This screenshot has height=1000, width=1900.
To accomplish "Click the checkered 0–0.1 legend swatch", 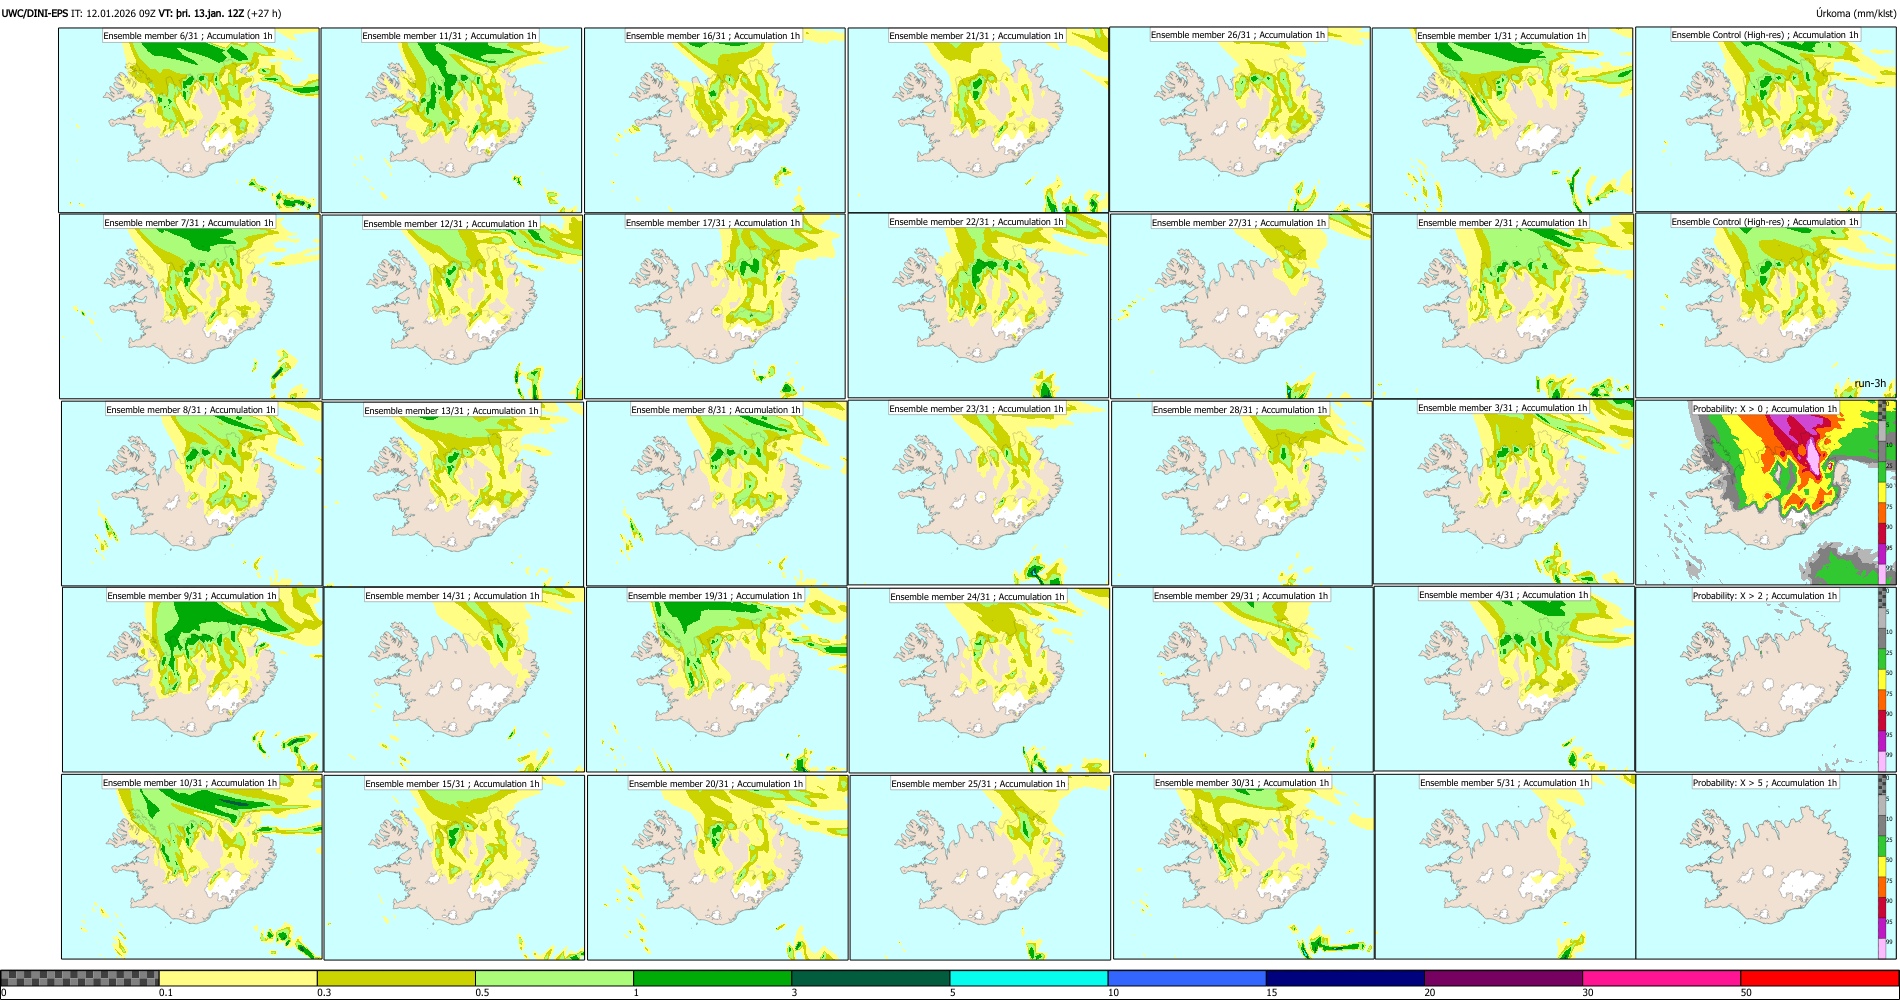I will (80, 978).
